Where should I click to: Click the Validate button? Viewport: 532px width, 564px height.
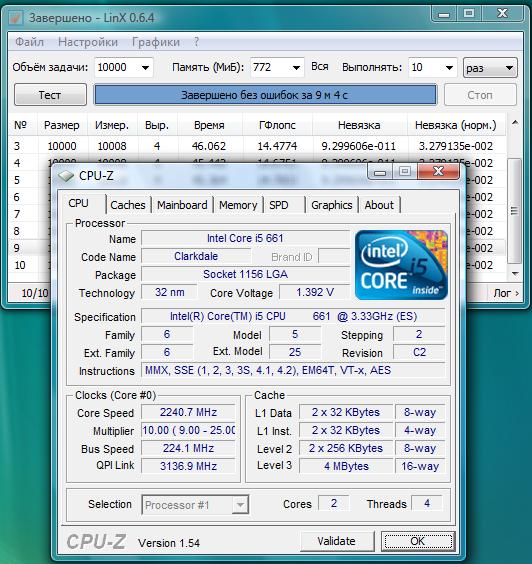click(336, 541)
